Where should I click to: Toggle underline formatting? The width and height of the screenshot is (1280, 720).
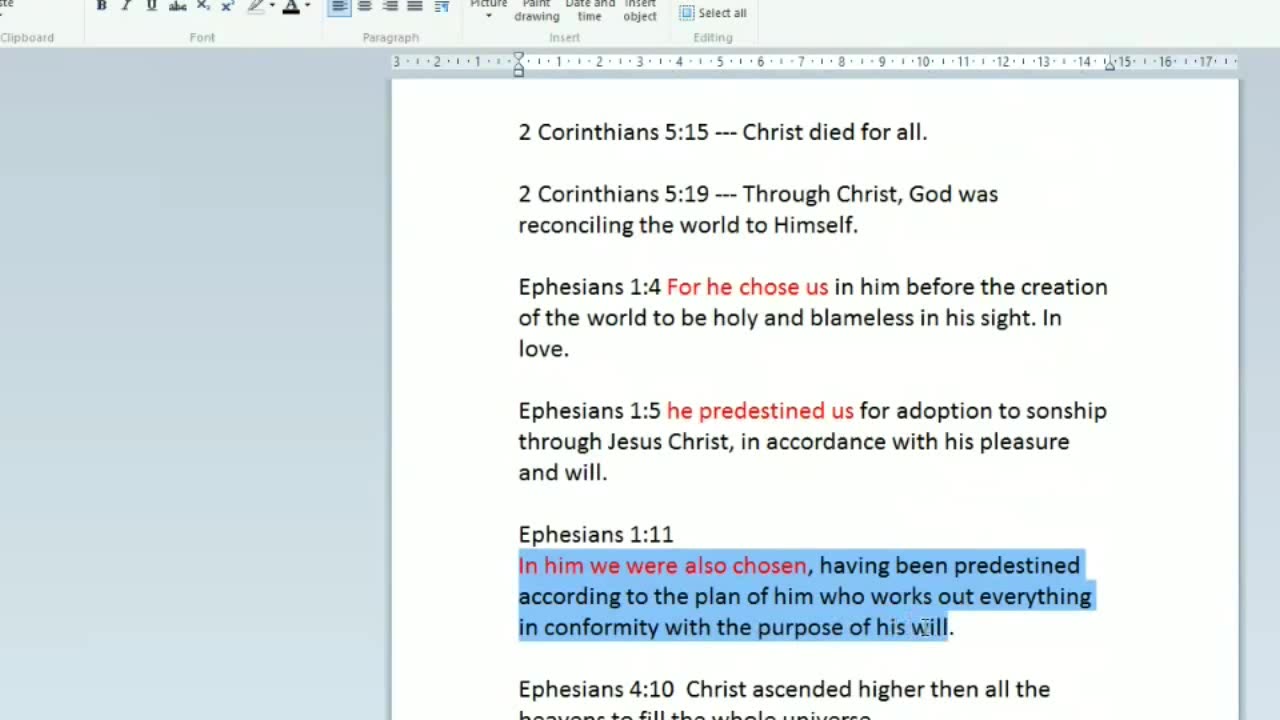click(152, 6)
